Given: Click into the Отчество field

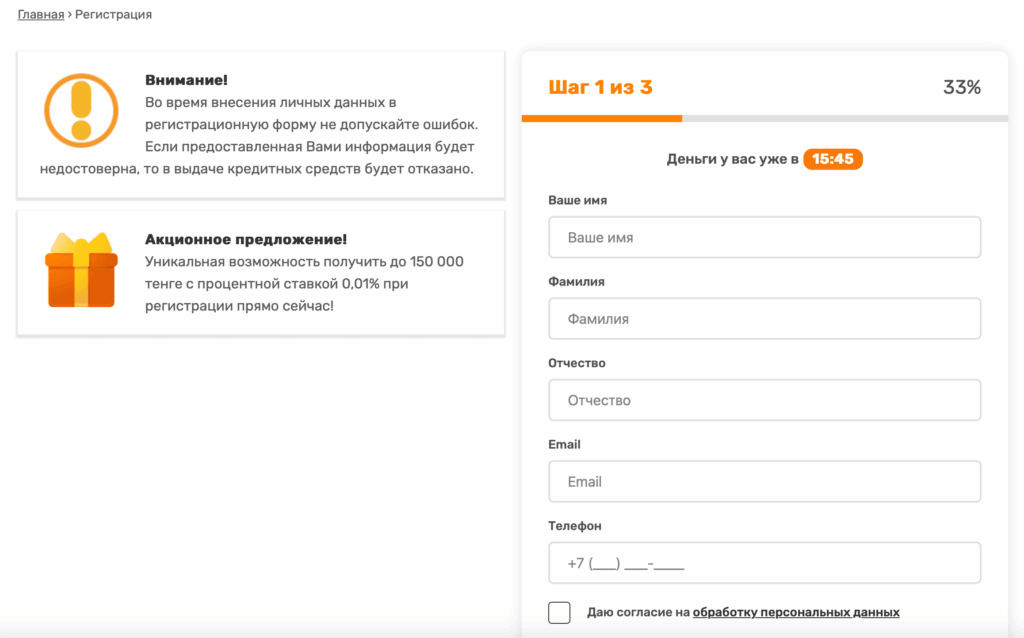Looking at the screenshot, I should click(x=764, y=400).
